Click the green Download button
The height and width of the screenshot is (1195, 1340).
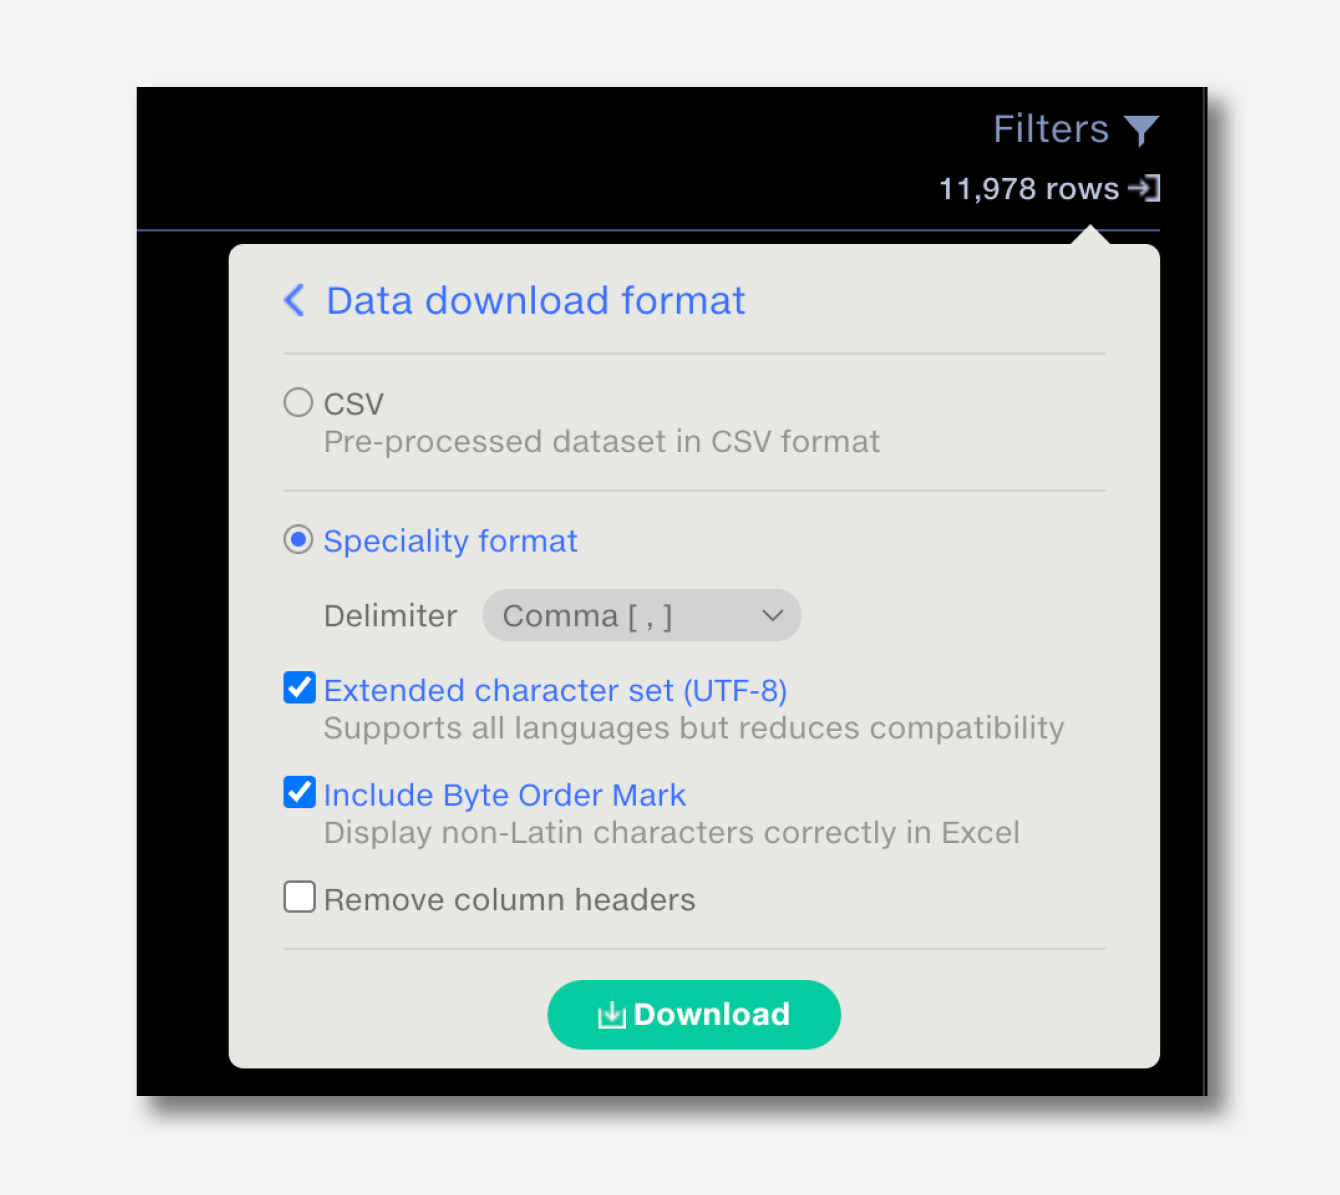tap(694, 1015)
